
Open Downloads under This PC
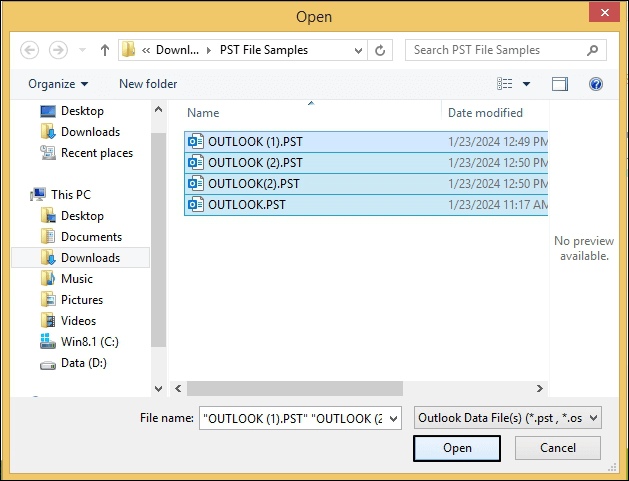click(80, 258)
